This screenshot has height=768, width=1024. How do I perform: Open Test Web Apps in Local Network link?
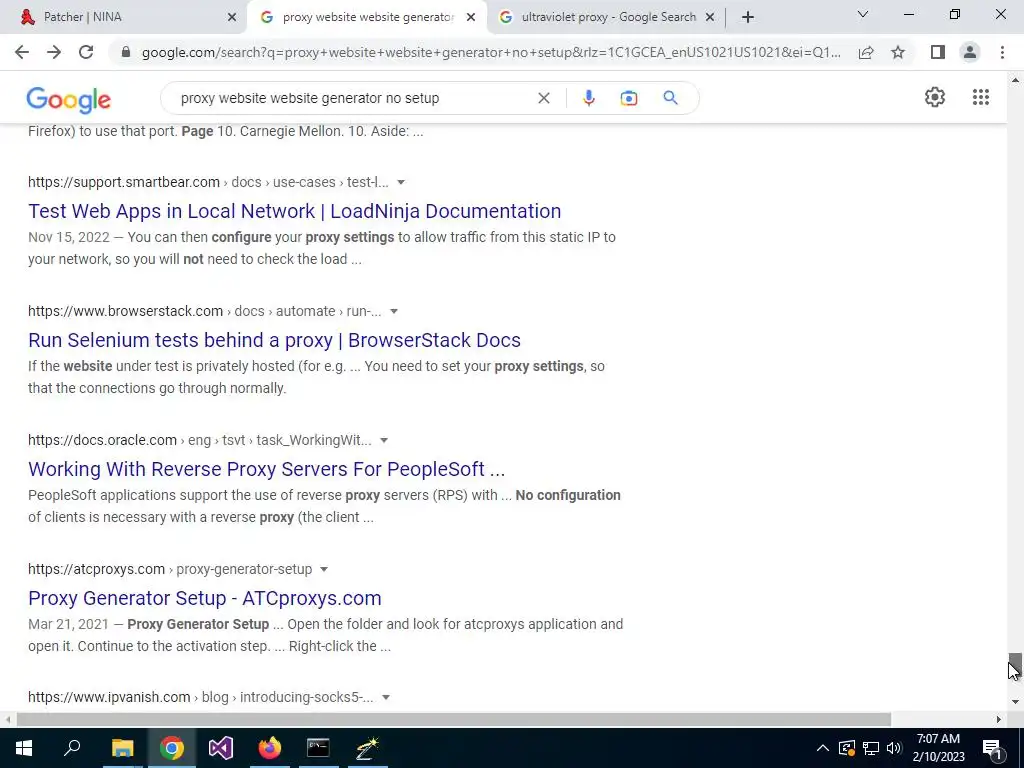(x=295, y=211)
